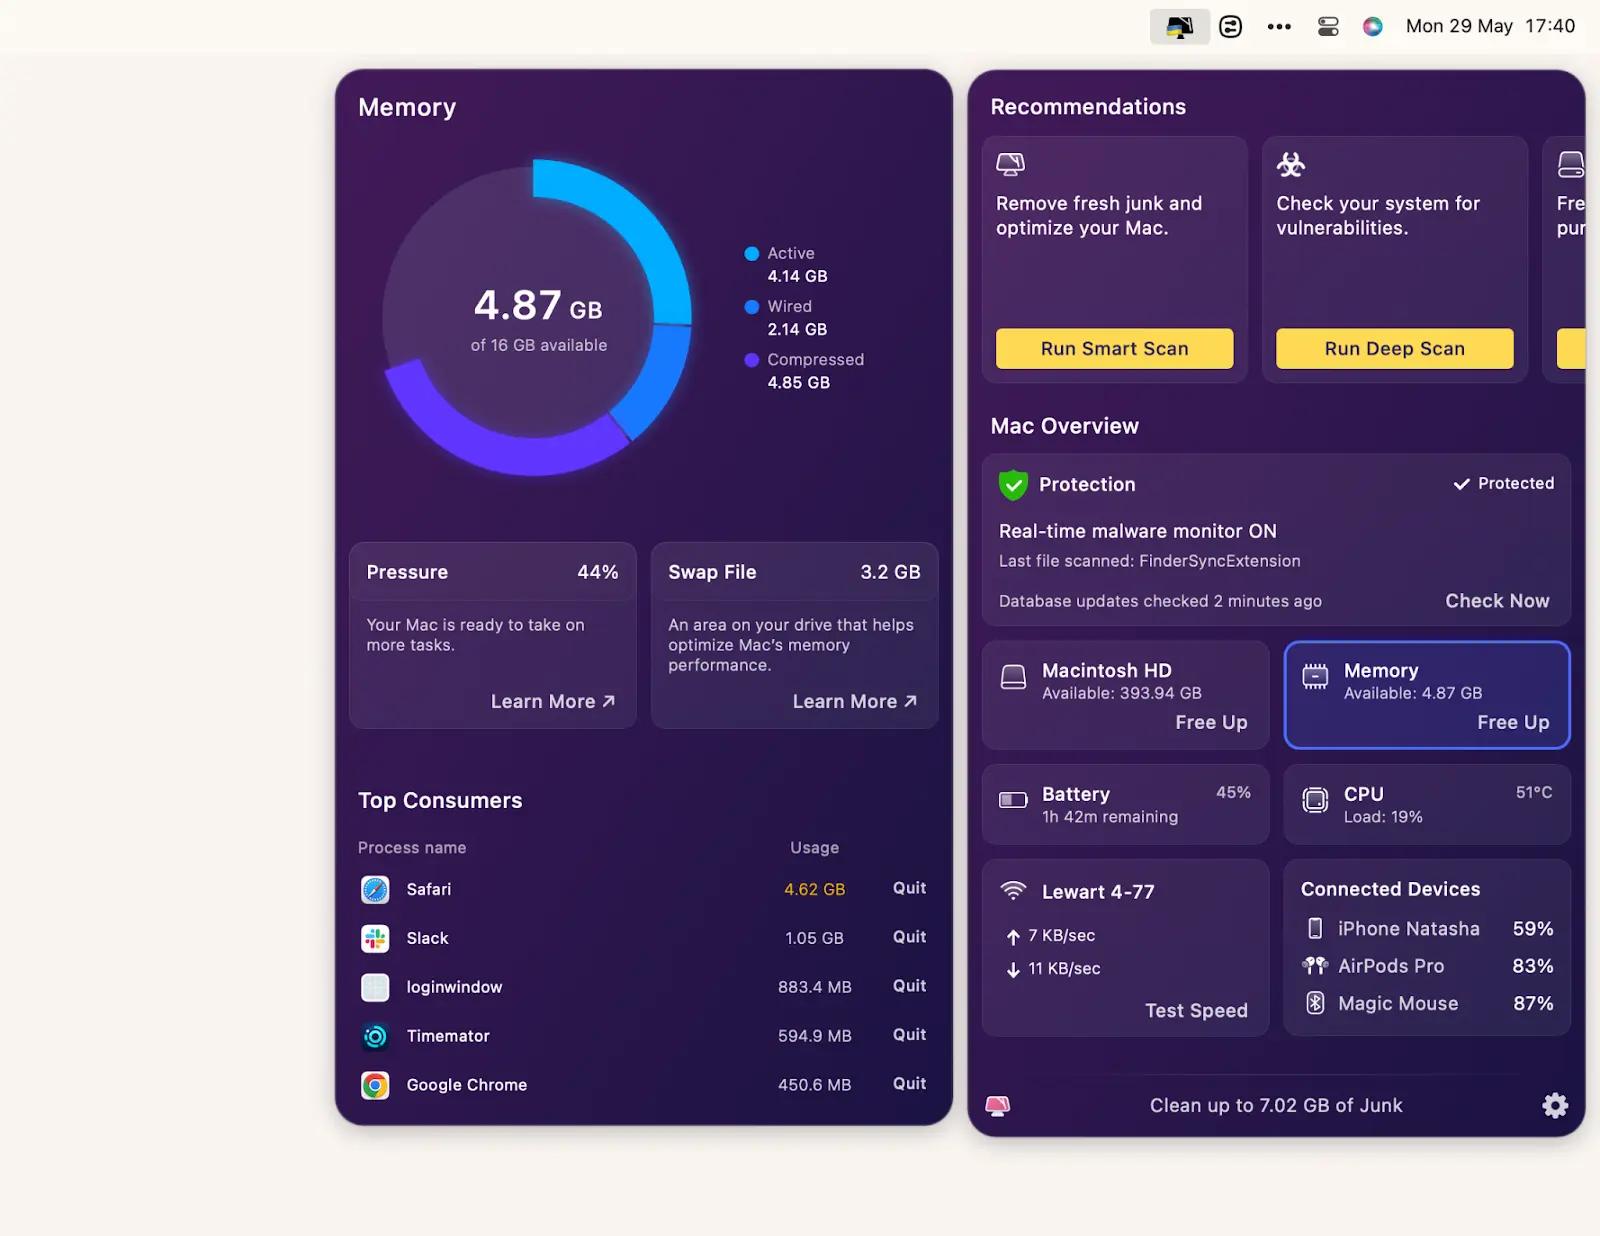Image resolution: width=1600 pixels, height=1236 pixels.
Task: Open Learn More under Pressure
Action: tap(552, 701)
